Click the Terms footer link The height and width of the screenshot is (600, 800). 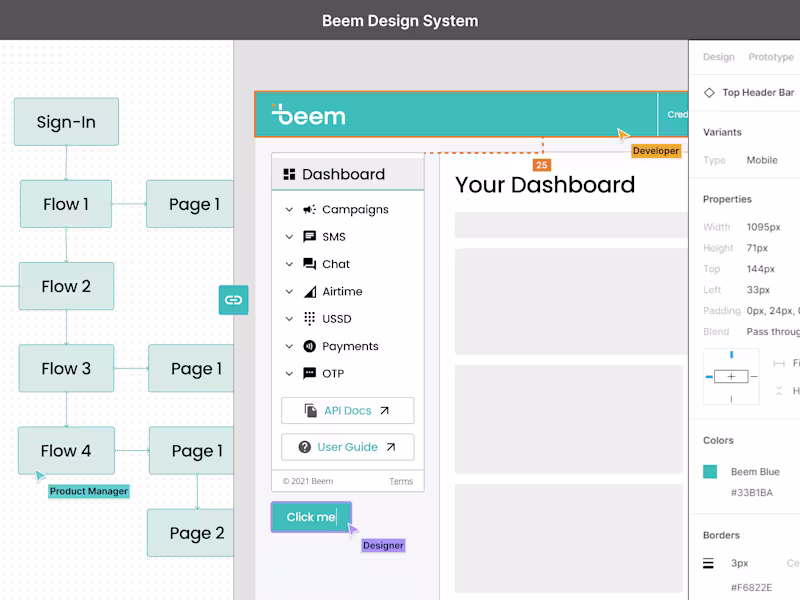(x=400, y=481)
